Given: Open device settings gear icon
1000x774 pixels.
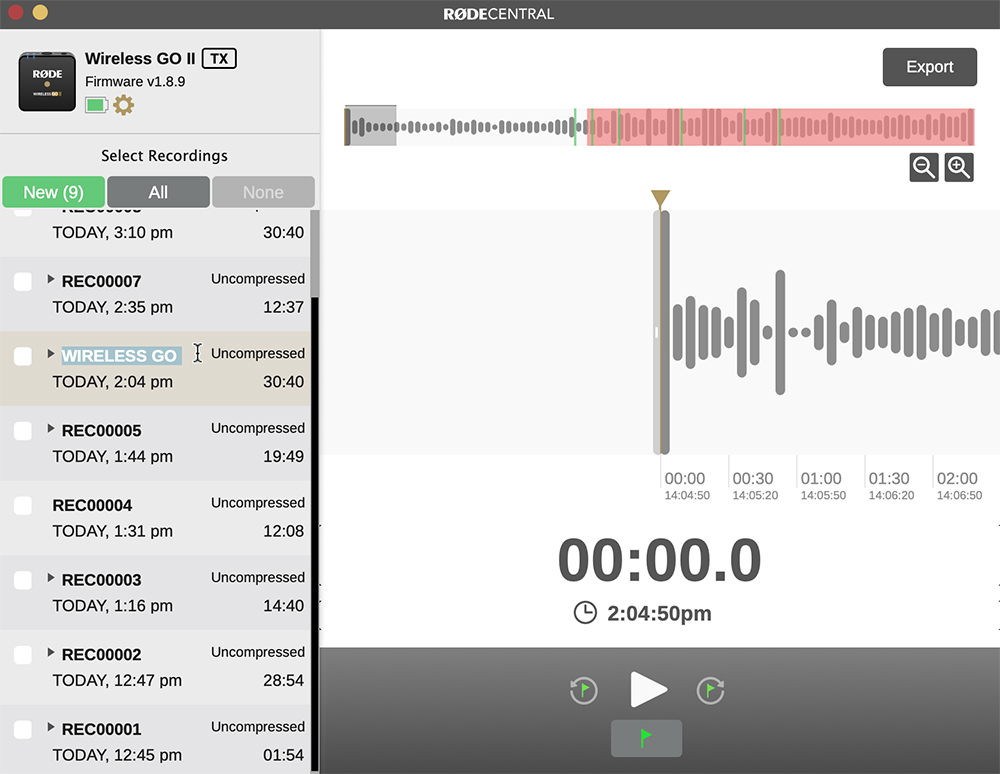Looking at the screenshot, I should coord(123,105).
